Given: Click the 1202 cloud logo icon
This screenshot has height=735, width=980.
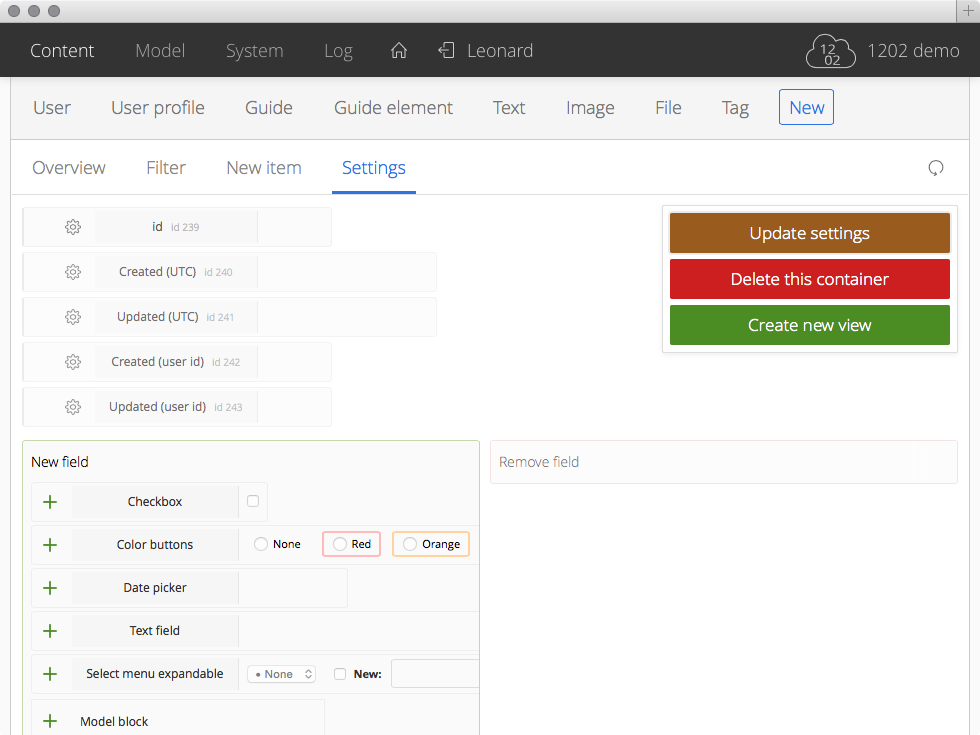Looking at the screenshot, I should click(831, 52).
